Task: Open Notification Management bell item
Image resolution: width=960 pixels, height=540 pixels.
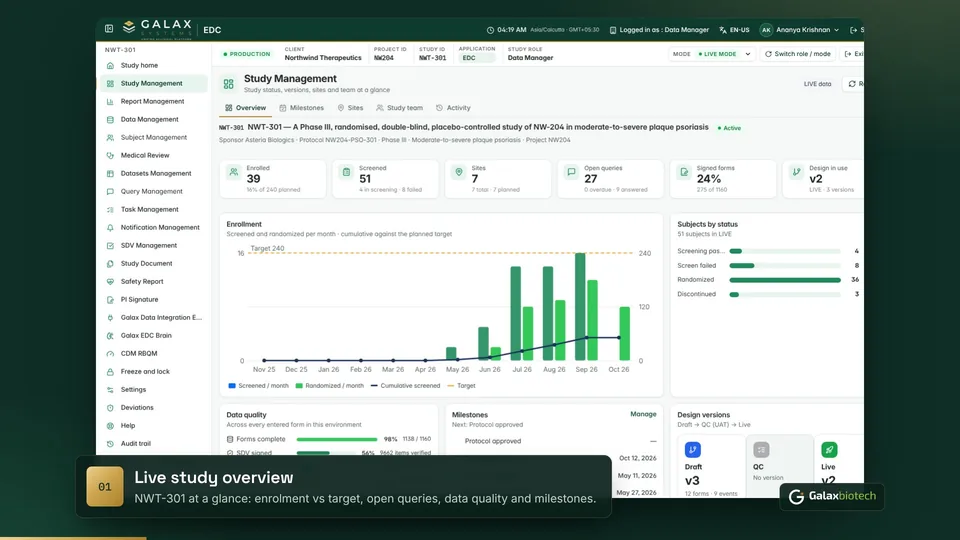Action: point(154,227)
